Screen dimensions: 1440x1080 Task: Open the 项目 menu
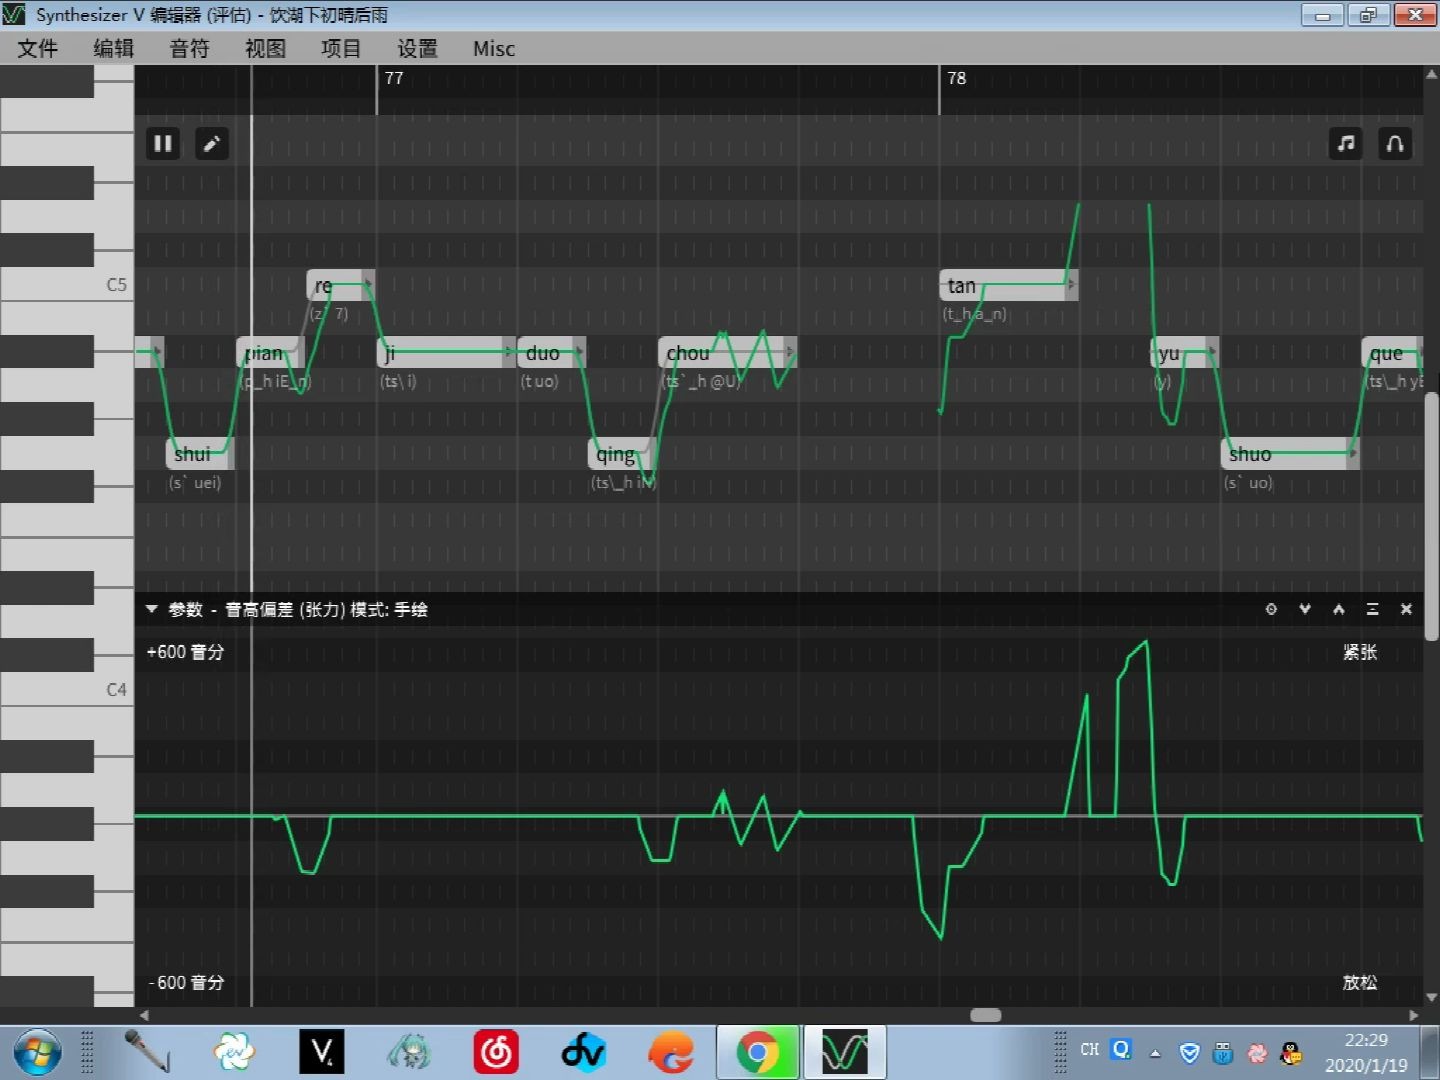coord(341,48)
